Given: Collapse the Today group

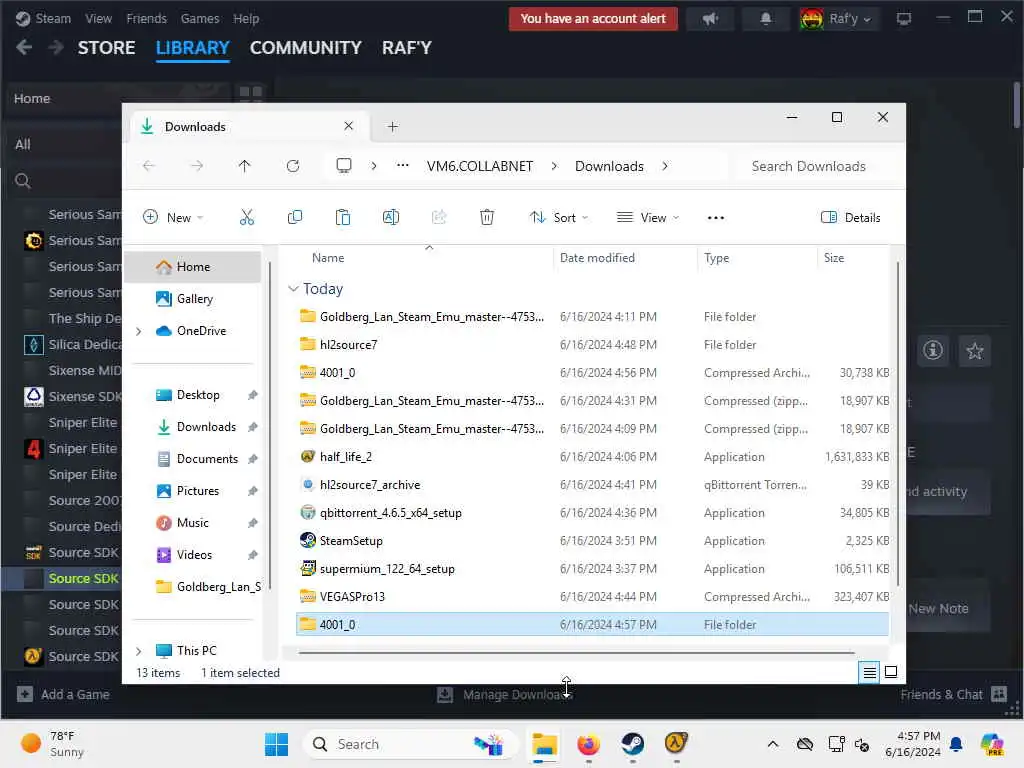Looking at the screenshot, I should (x=293, y=289).
